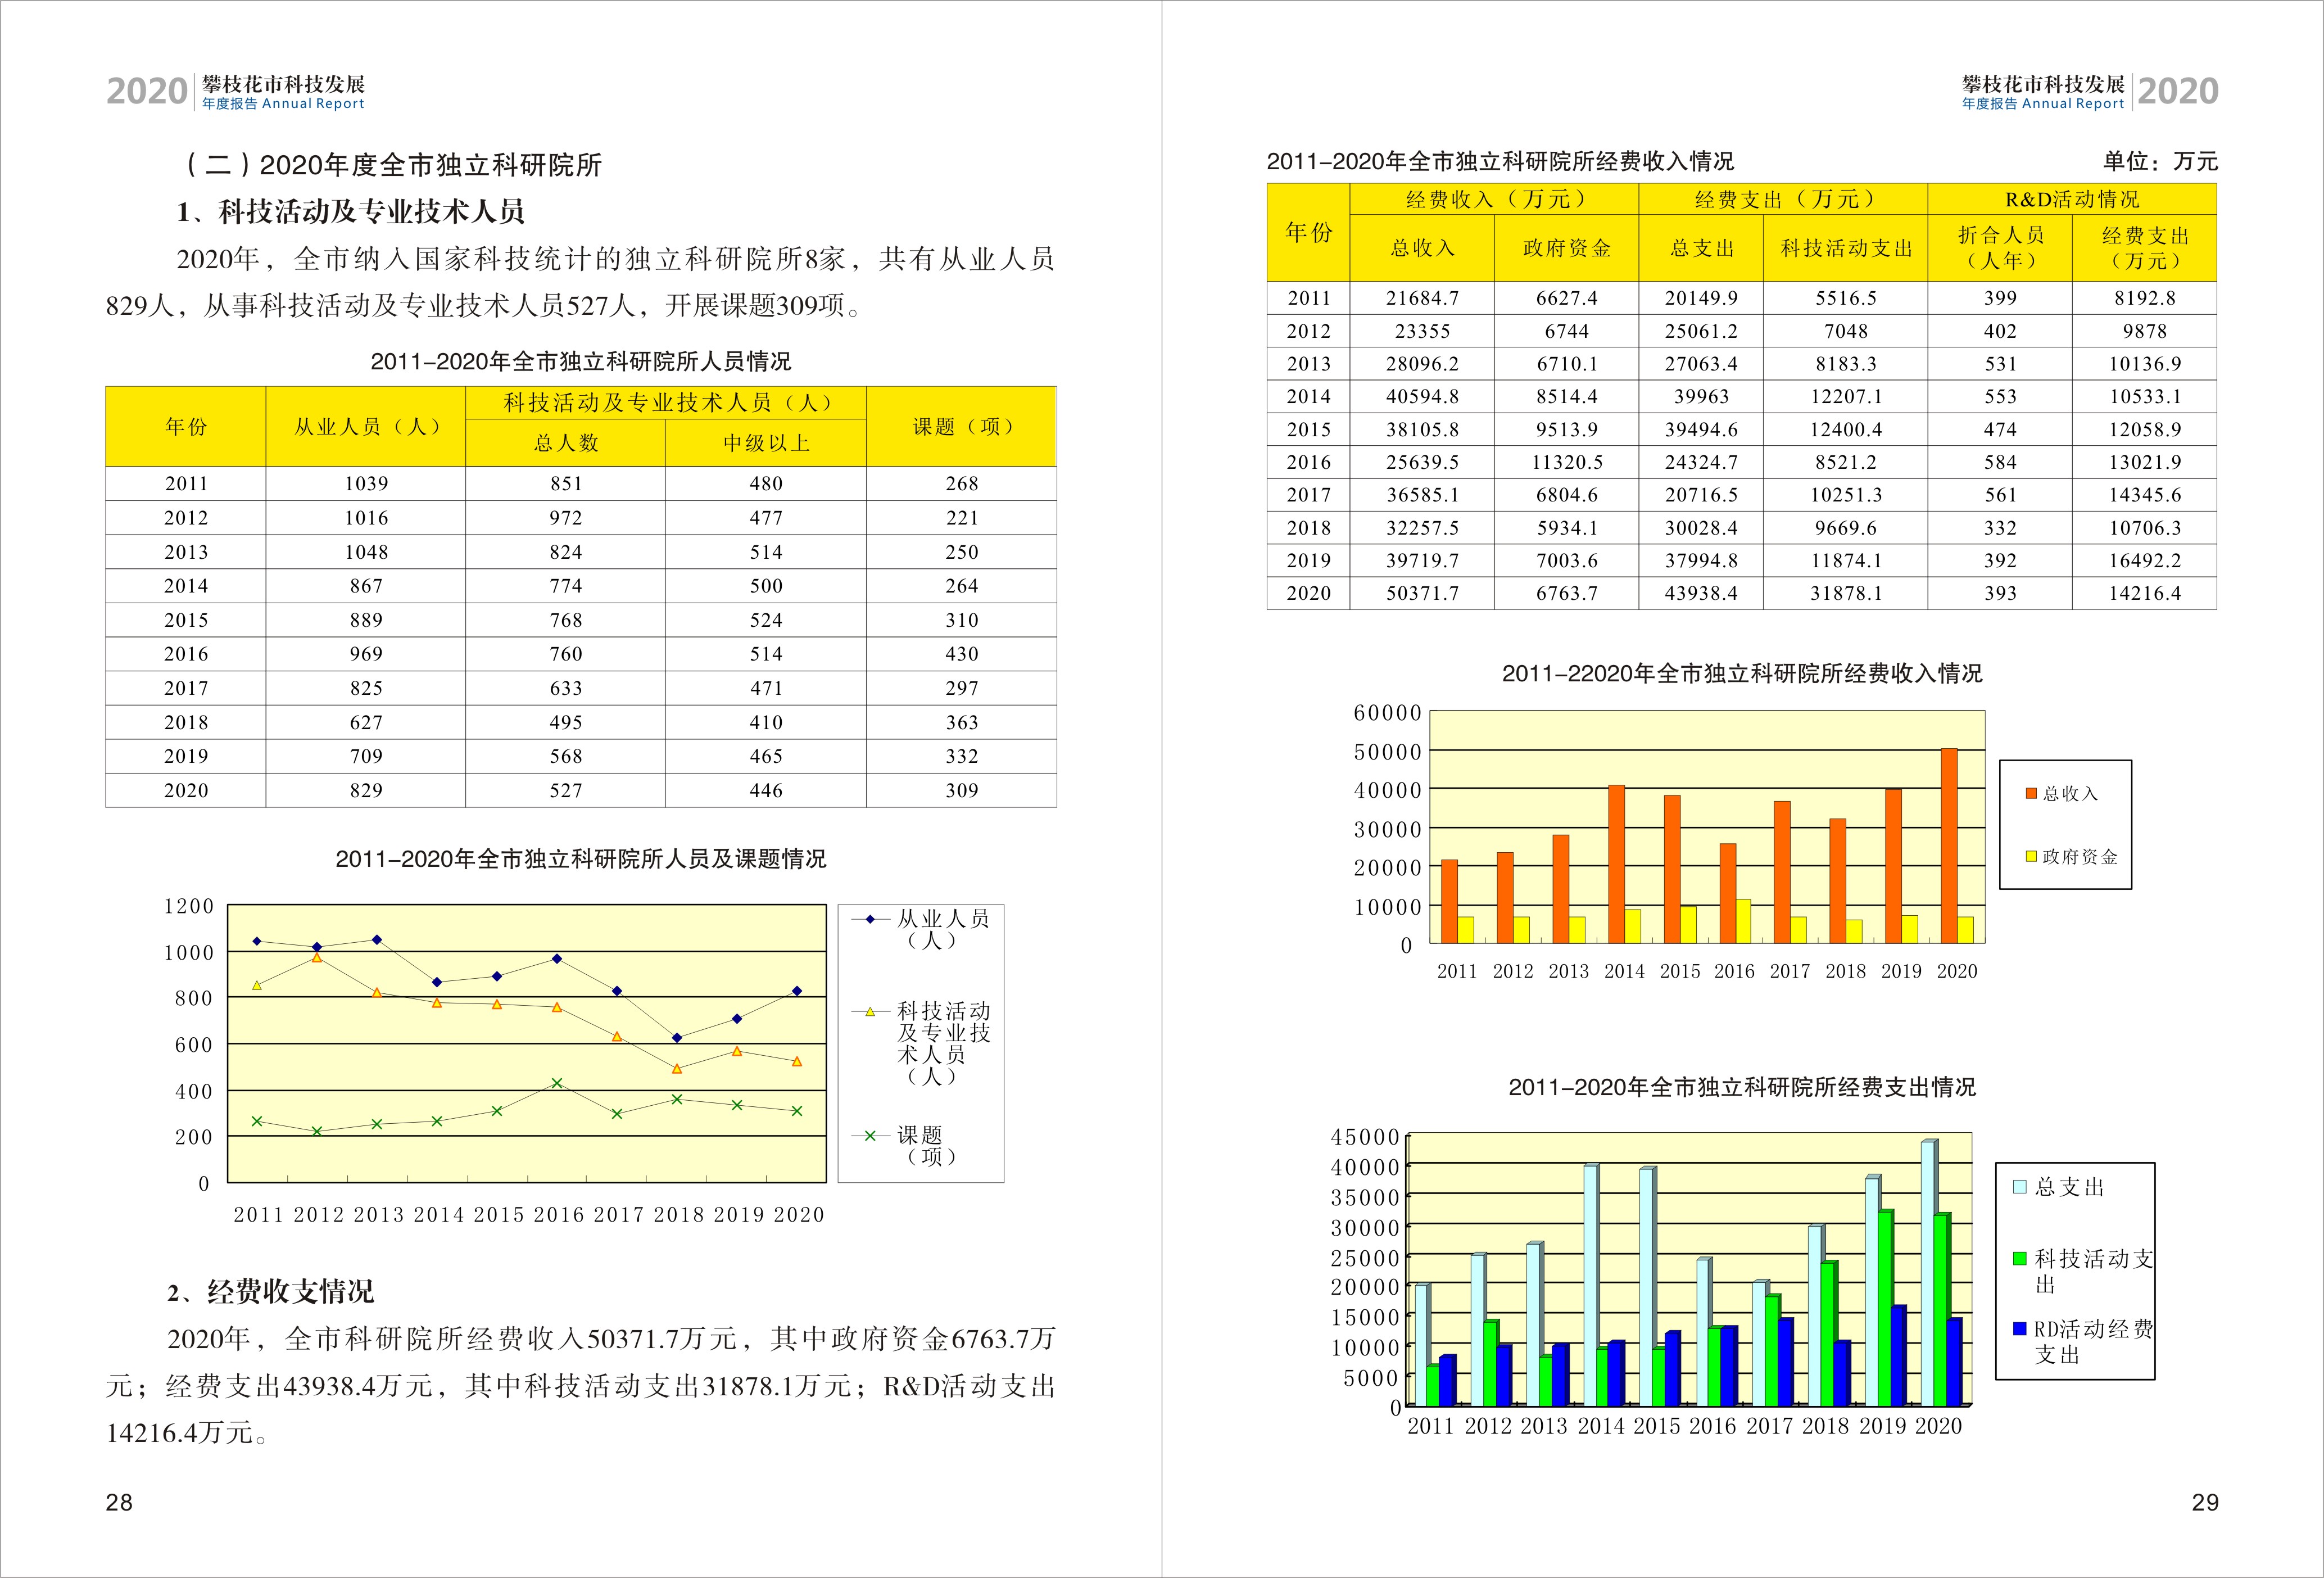2324x1578 pixels.
Task: Click the 2016 课题 peak data point
Action: click(x=557, y=1083)
